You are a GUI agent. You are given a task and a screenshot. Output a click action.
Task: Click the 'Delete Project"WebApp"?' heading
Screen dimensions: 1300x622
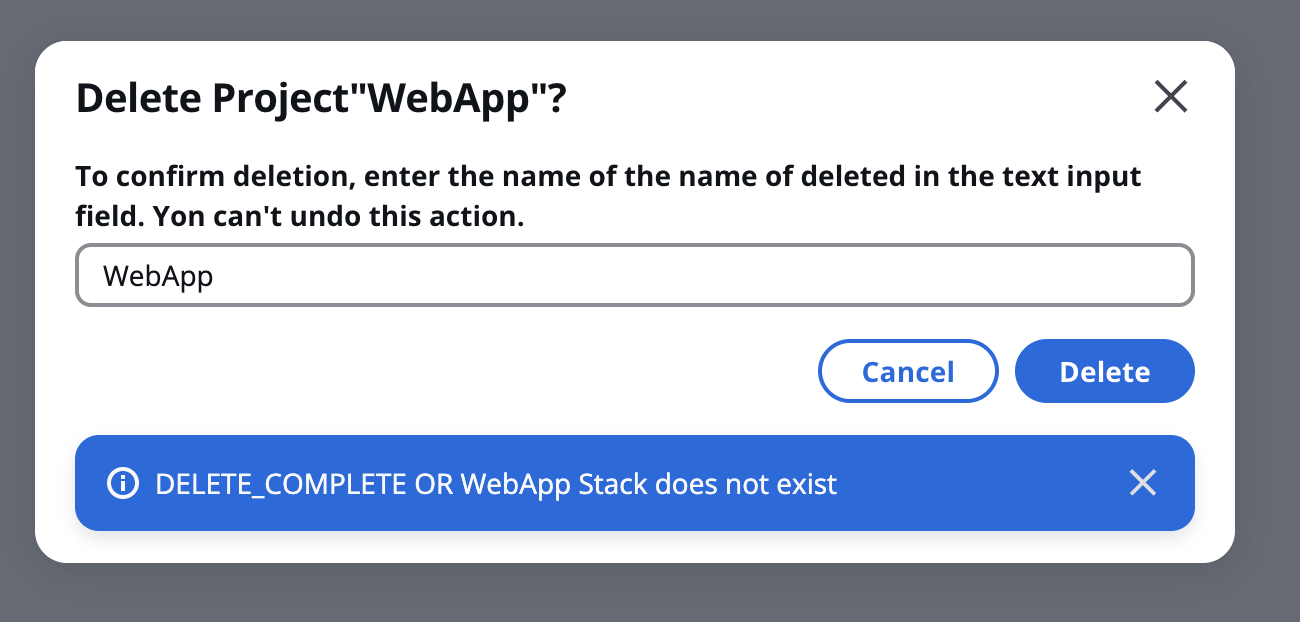(x=322, y=99)
